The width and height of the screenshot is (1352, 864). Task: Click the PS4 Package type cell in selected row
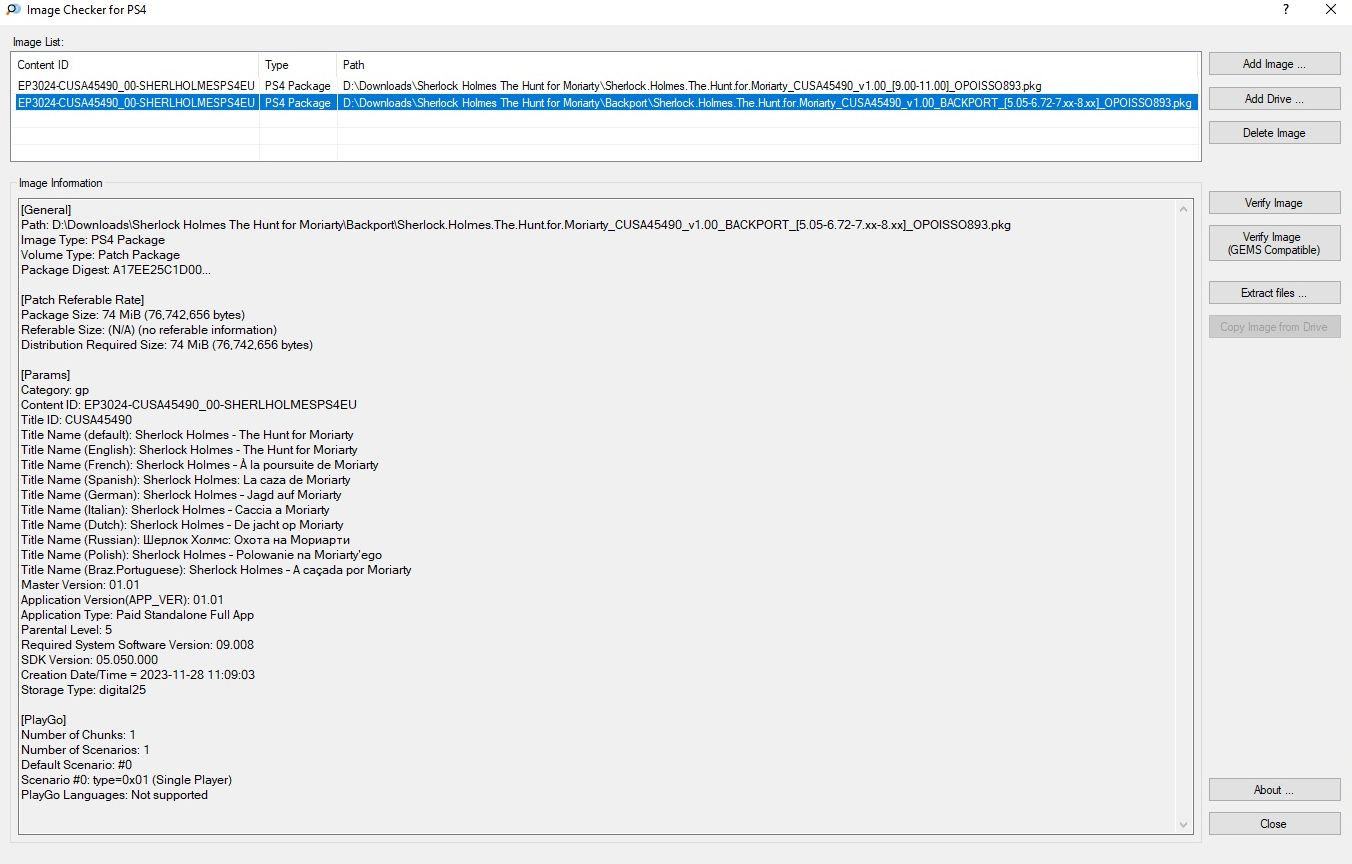(298, 102)
